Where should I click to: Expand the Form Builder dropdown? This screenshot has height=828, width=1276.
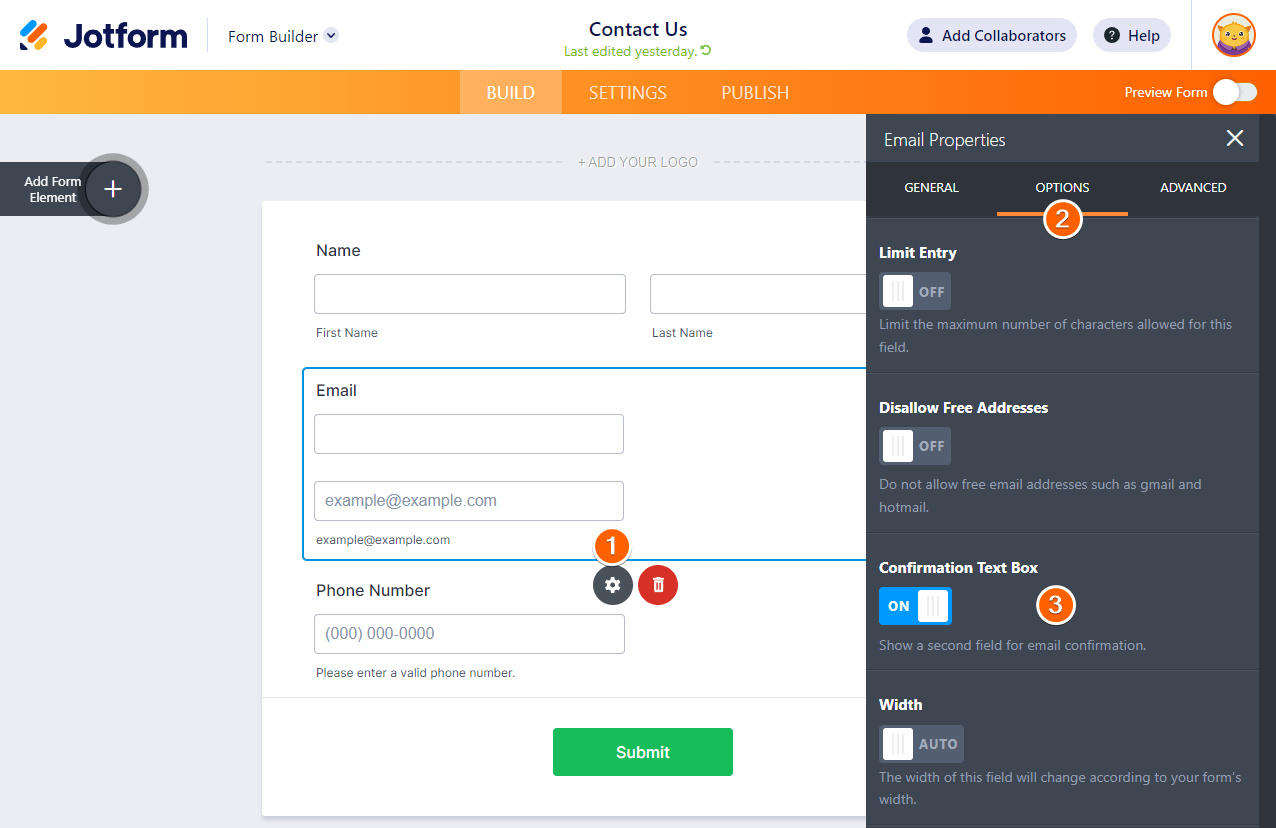point(331,36)
